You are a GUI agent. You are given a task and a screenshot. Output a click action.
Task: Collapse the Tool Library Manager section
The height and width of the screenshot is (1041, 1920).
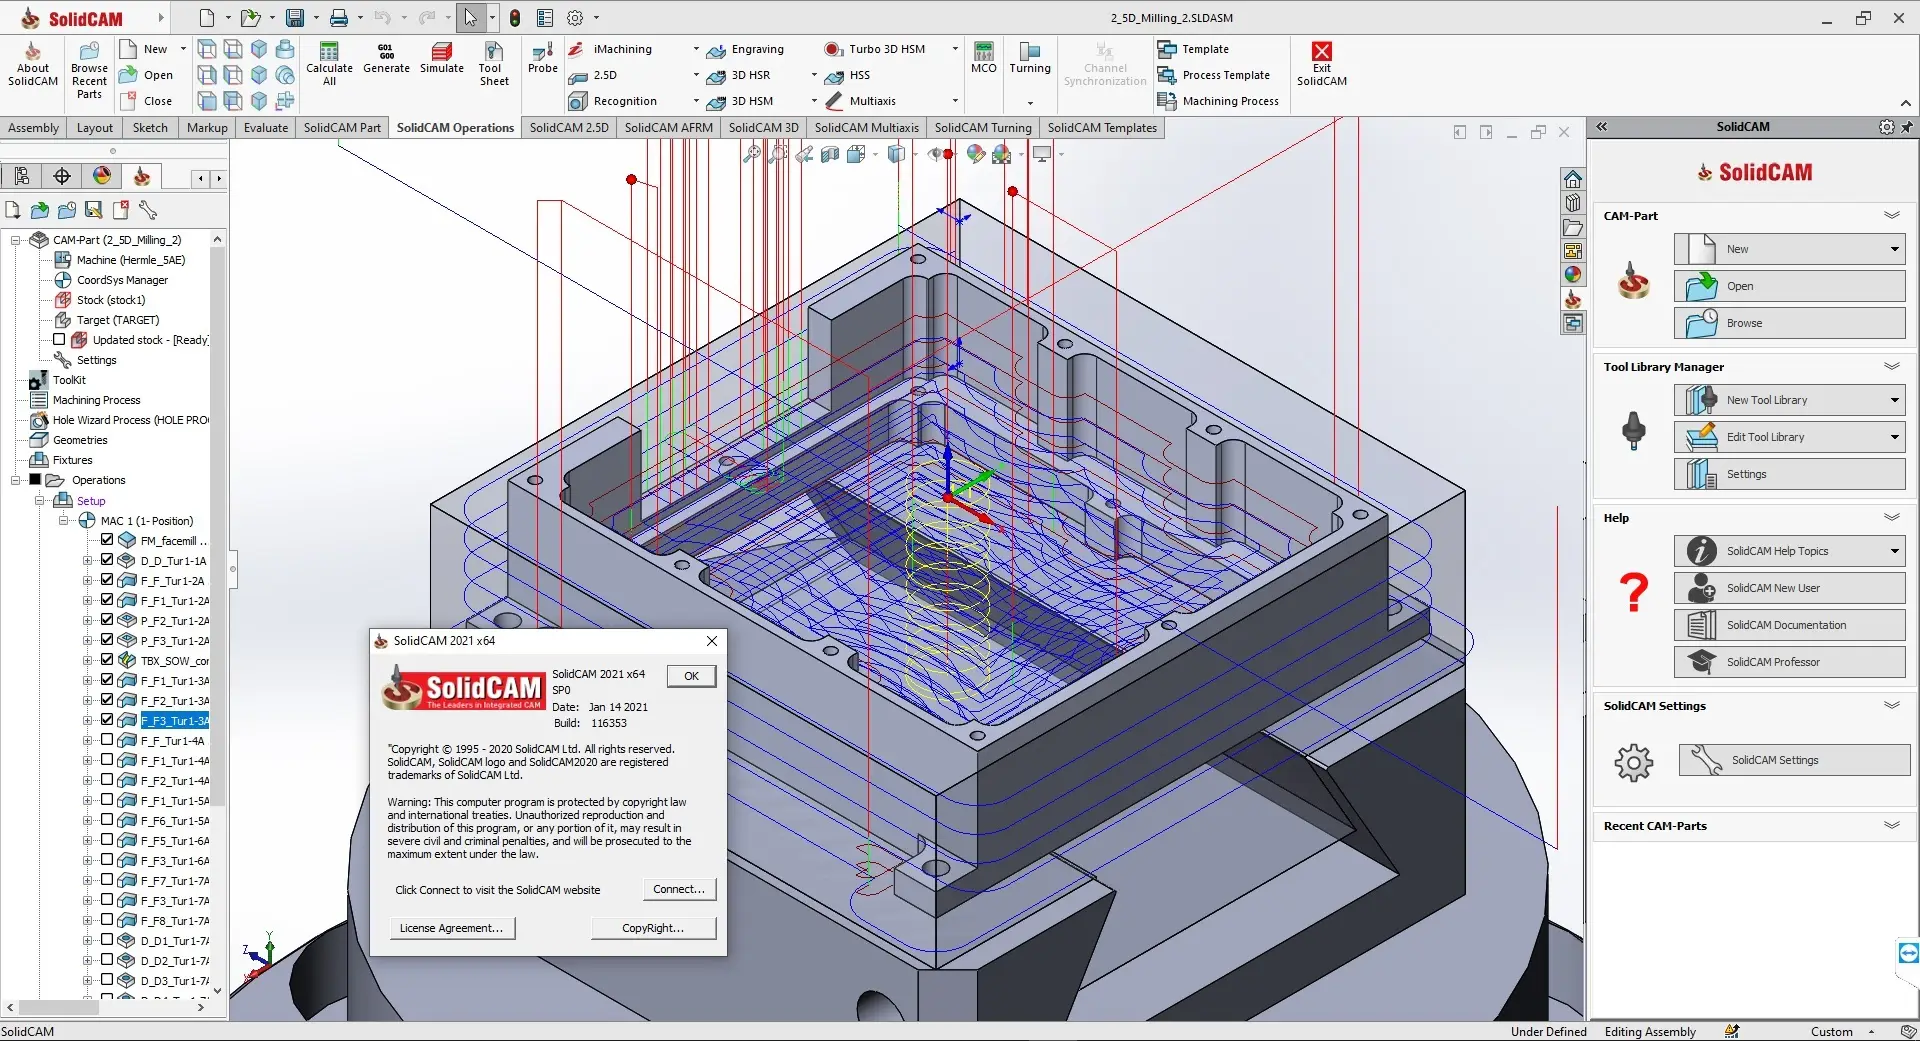coord(1892,366)
